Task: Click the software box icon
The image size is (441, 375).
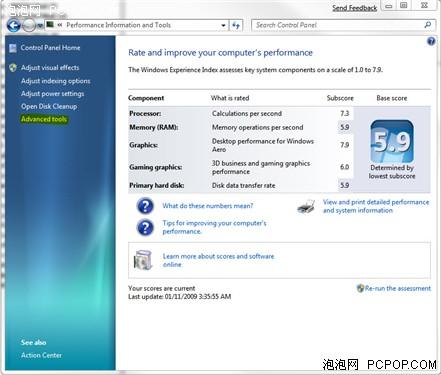Action: pos(143,260)
